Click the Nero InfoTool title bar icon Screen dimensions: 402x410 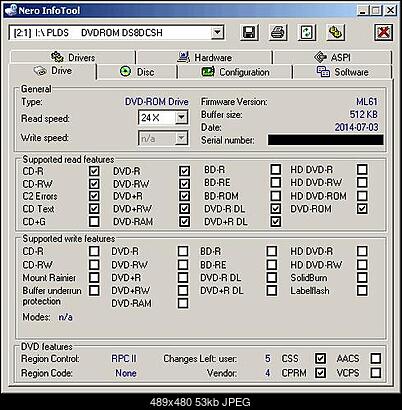point(10,10)
